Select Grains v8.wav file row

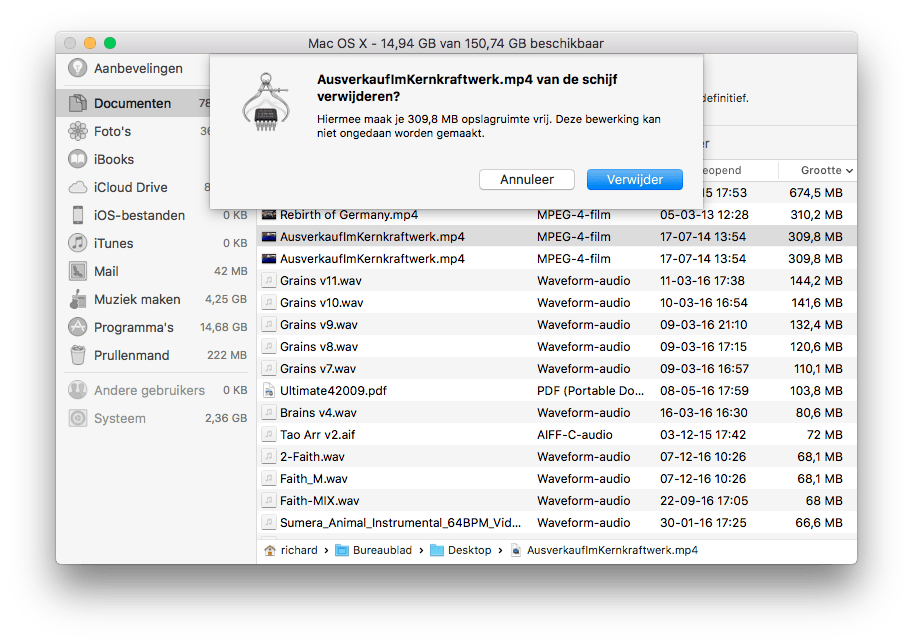(x=557, y=346)
